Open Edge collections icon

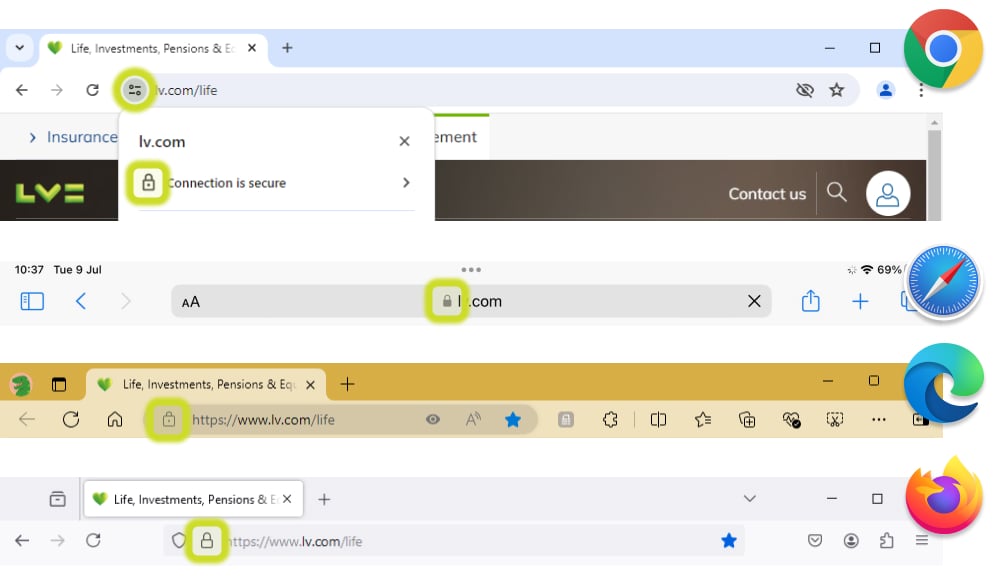(747, 419)
